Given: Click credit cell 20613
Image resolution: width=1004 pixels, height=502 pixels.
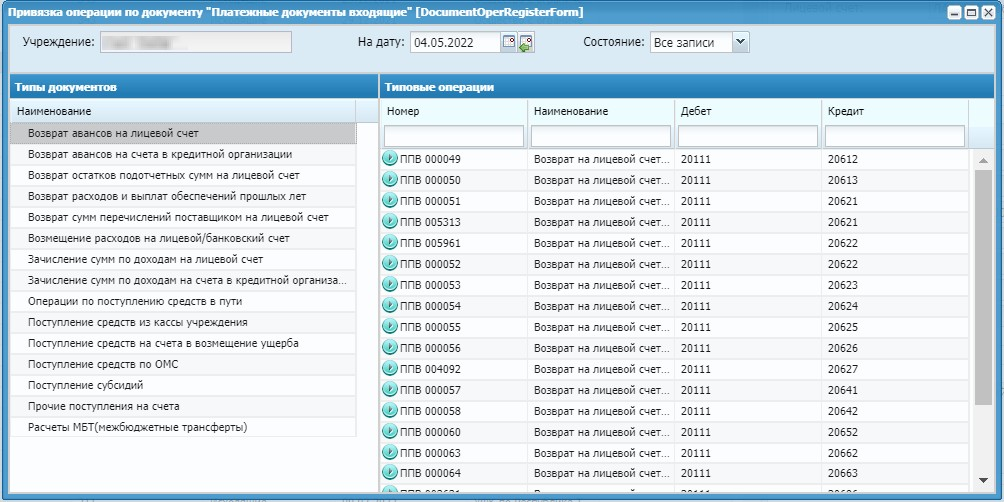Looking at the screenshot, I should (x=895, y=181).
